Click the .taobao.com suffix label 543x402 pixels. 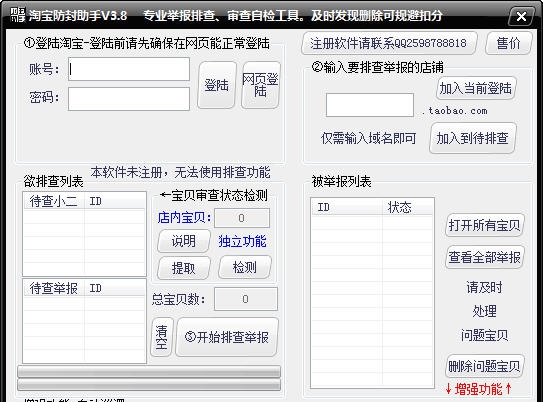click(x=455, y=111)
